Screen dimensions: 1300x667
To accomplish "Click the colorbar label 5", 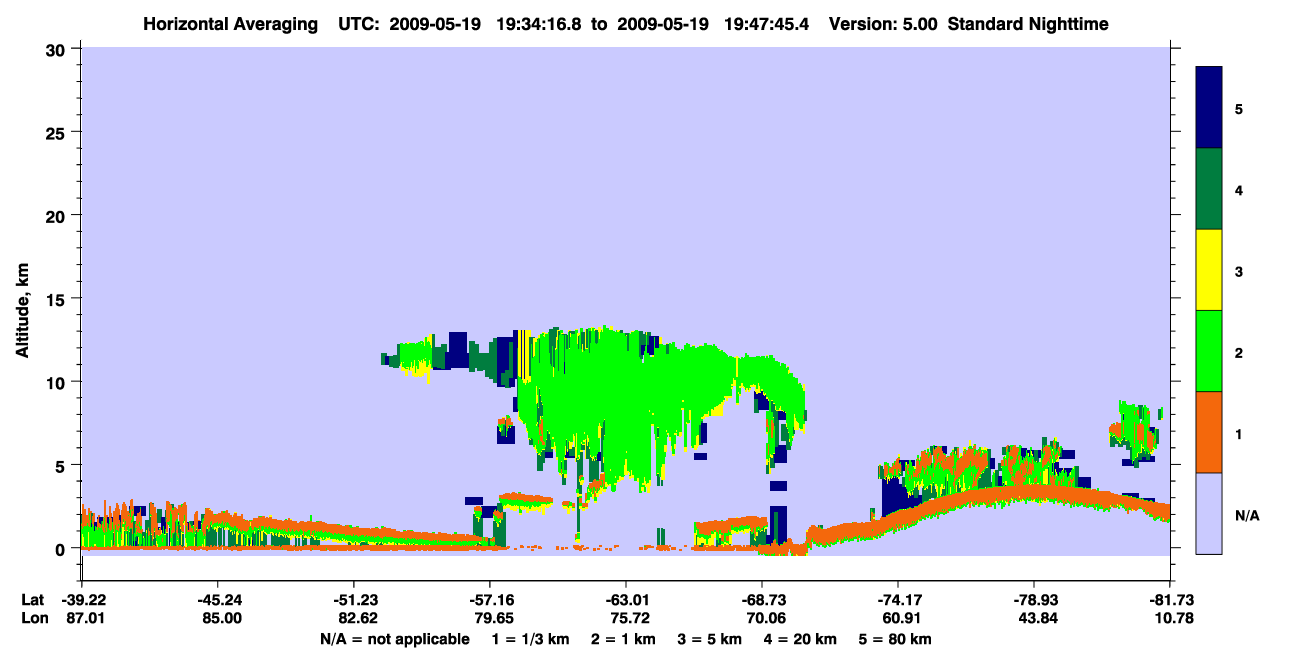I will (1239, 108).
